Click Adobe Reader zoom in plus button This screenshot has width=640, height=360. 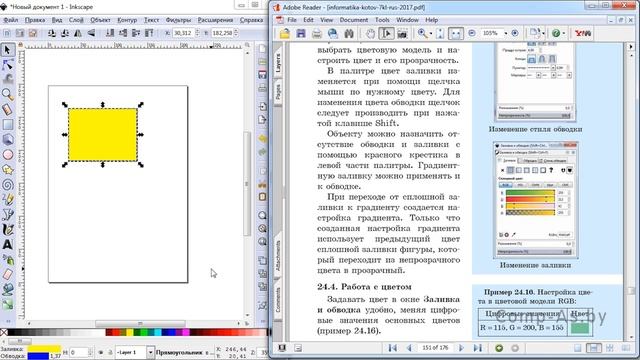[x=515, y=33]
